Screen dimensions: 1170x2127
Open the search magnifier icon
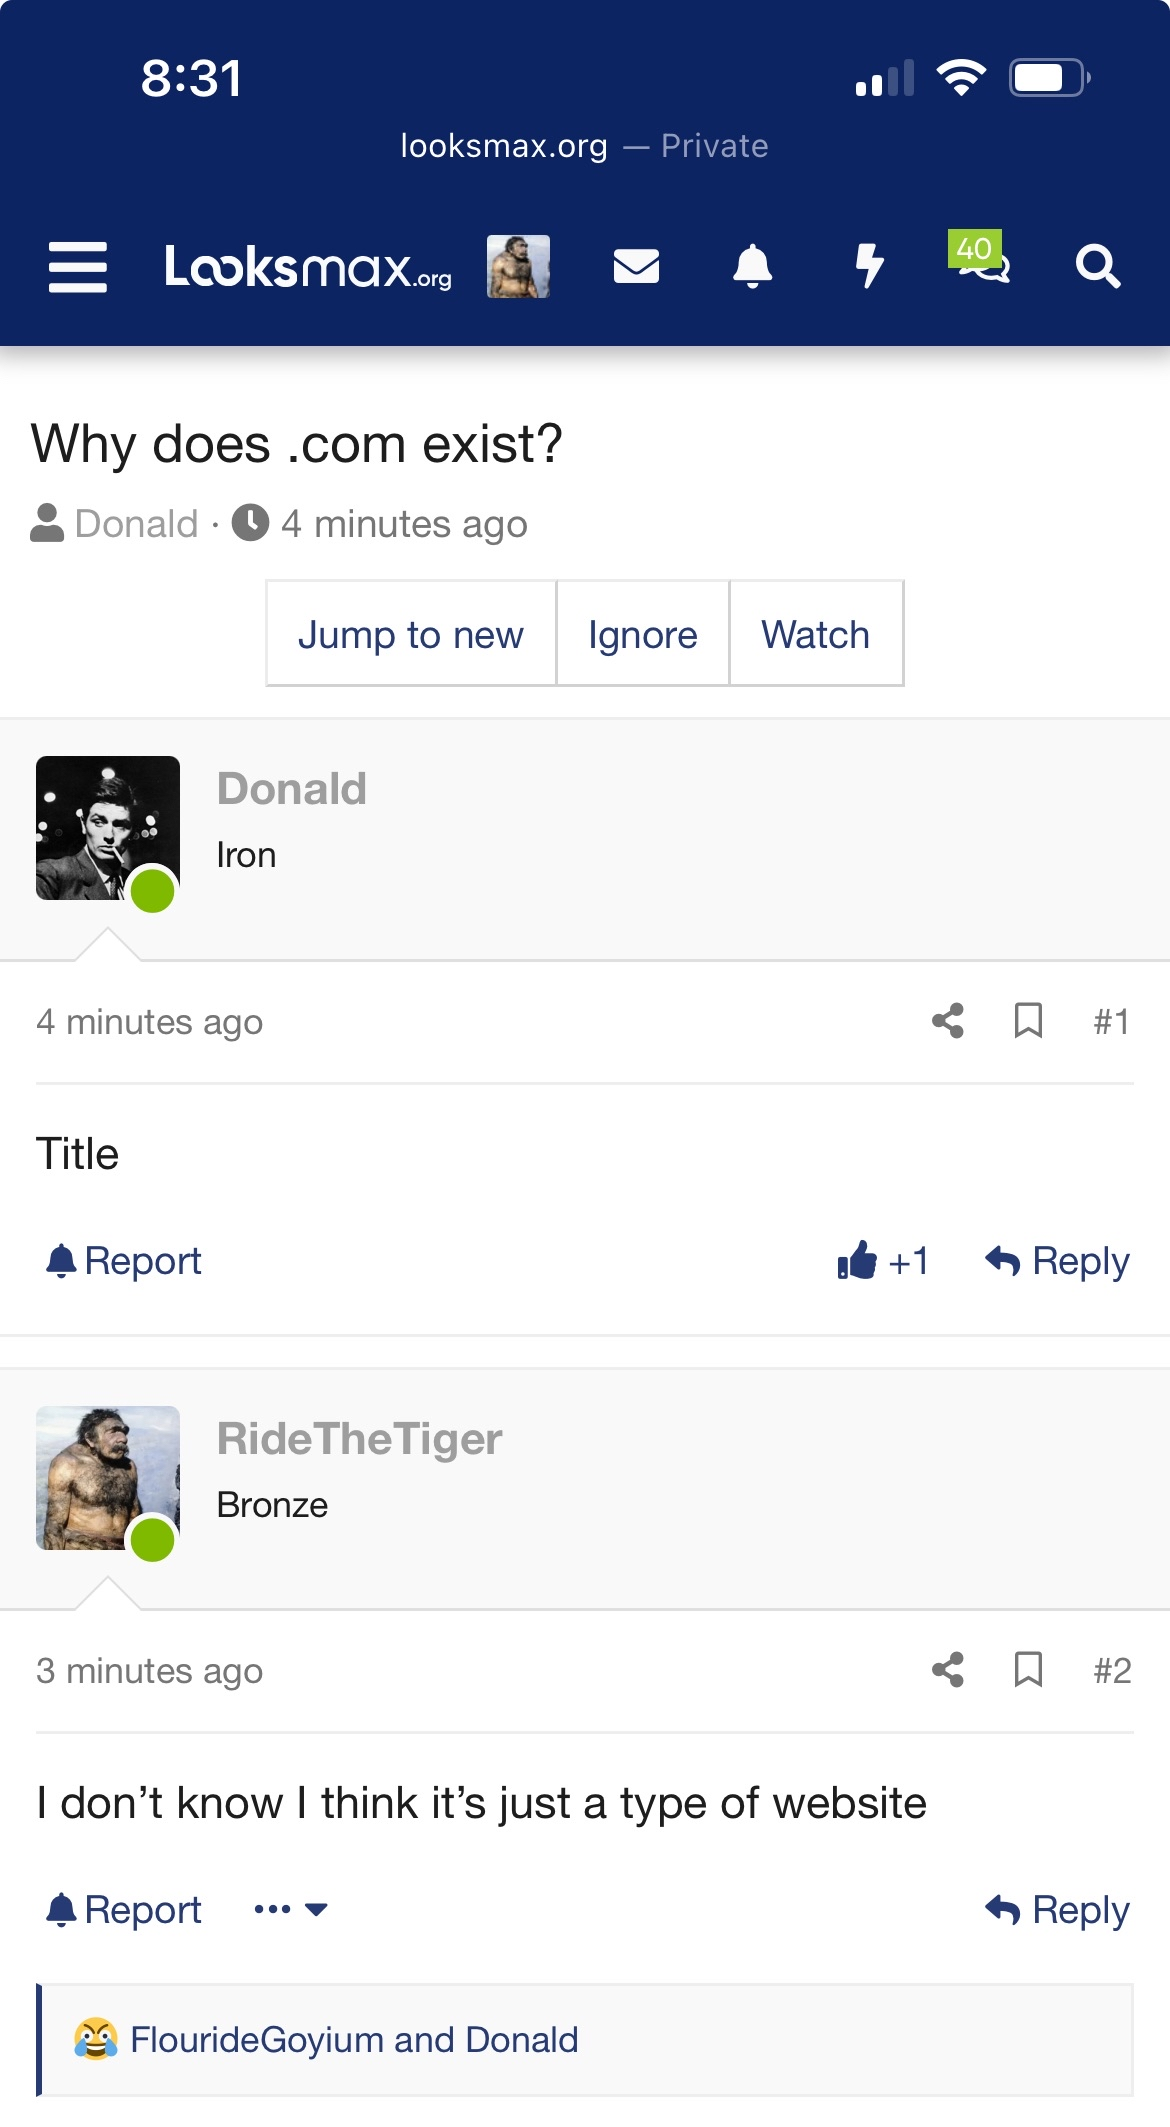click(x=1097, y=267)
